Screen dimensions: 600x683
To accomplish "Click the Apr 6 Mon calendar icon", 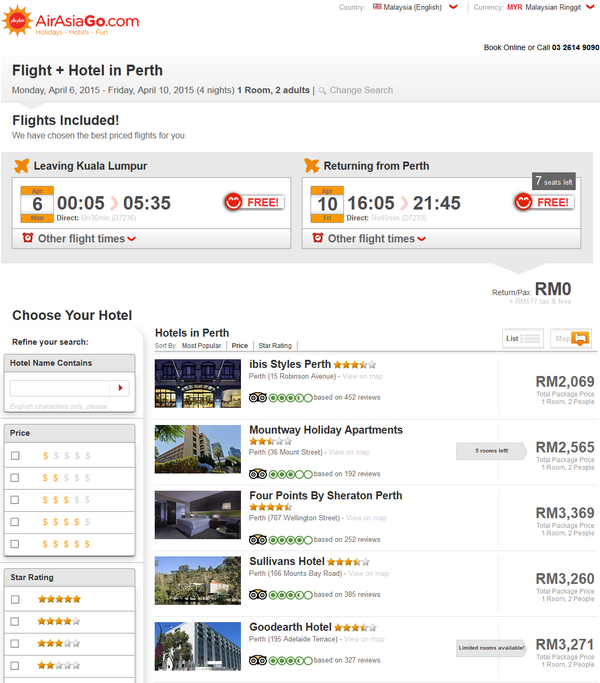I will pos(37,204).
